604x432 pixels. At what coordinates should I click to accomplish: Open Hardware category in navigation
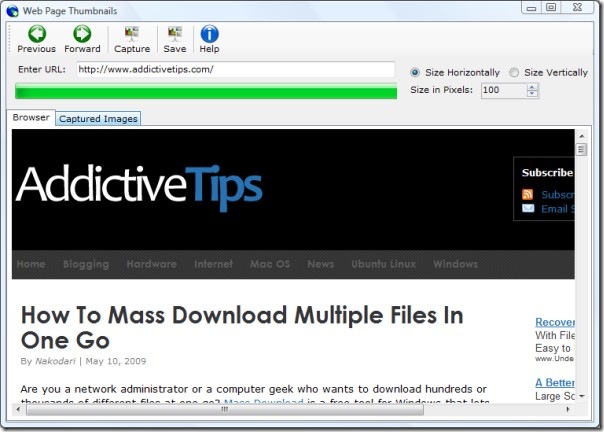point(151,264)
